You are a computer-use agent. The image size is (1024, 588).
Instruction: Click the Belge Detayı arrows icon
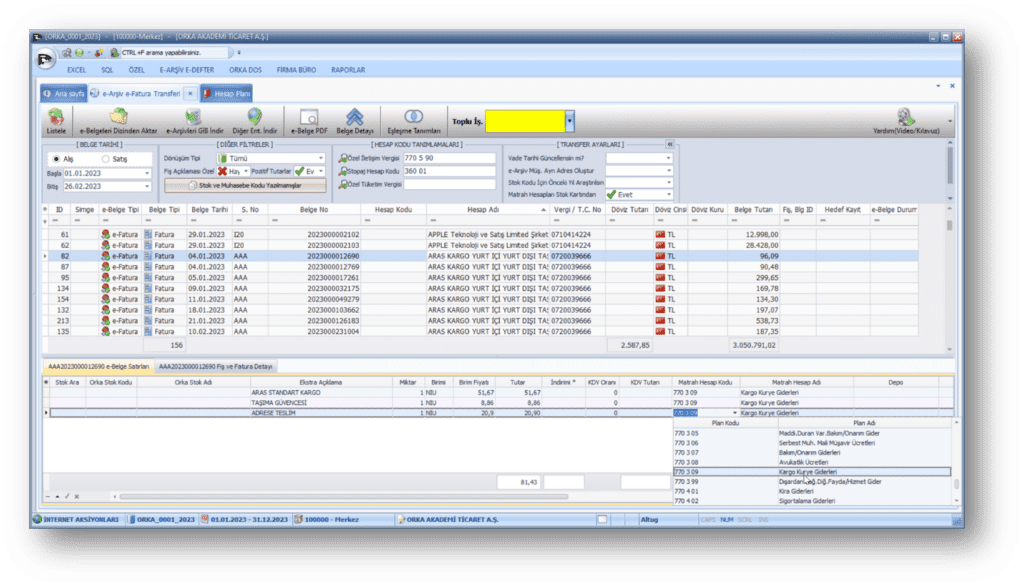(354, 122)
